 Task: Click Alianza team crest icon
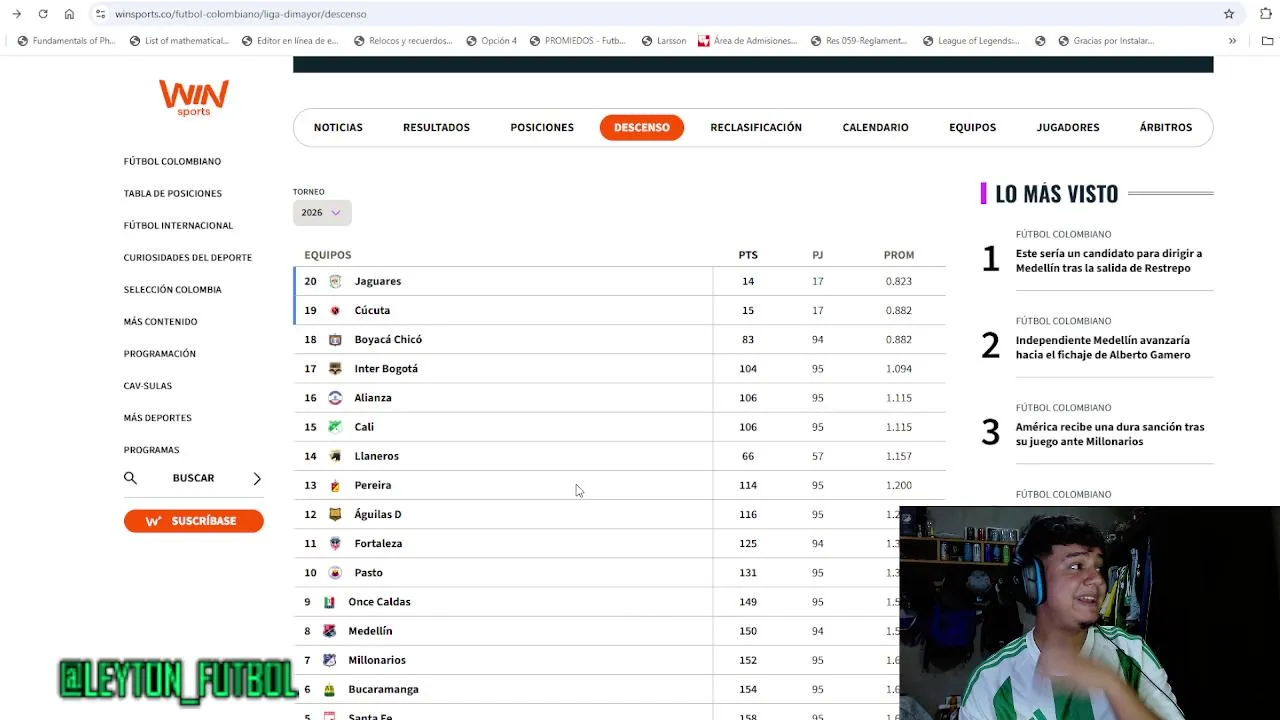coord(335,398)
